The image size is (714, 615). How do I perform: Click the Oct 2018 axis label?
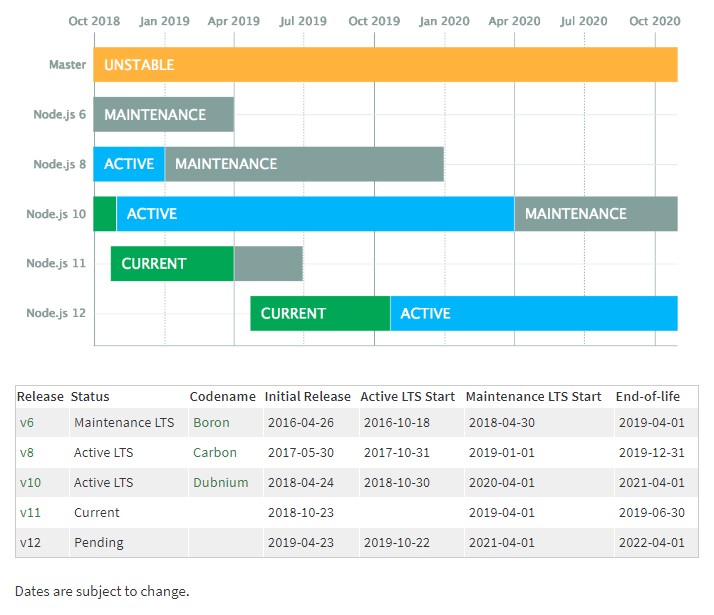click(94, 21)
